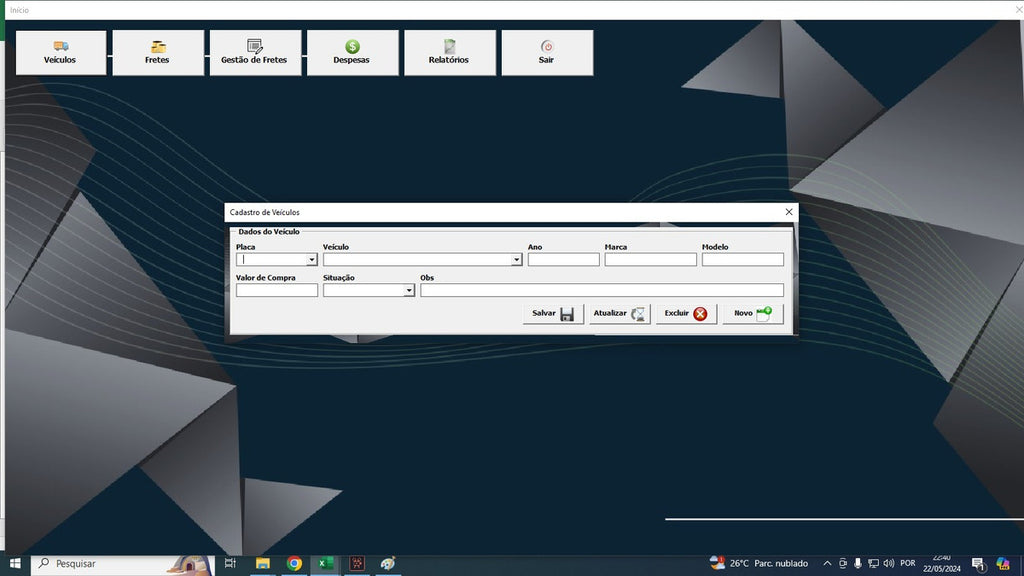Click the 'Dados do Veículo' group caption
This screenshot has height=576, width=1024.
click(269, 231)
